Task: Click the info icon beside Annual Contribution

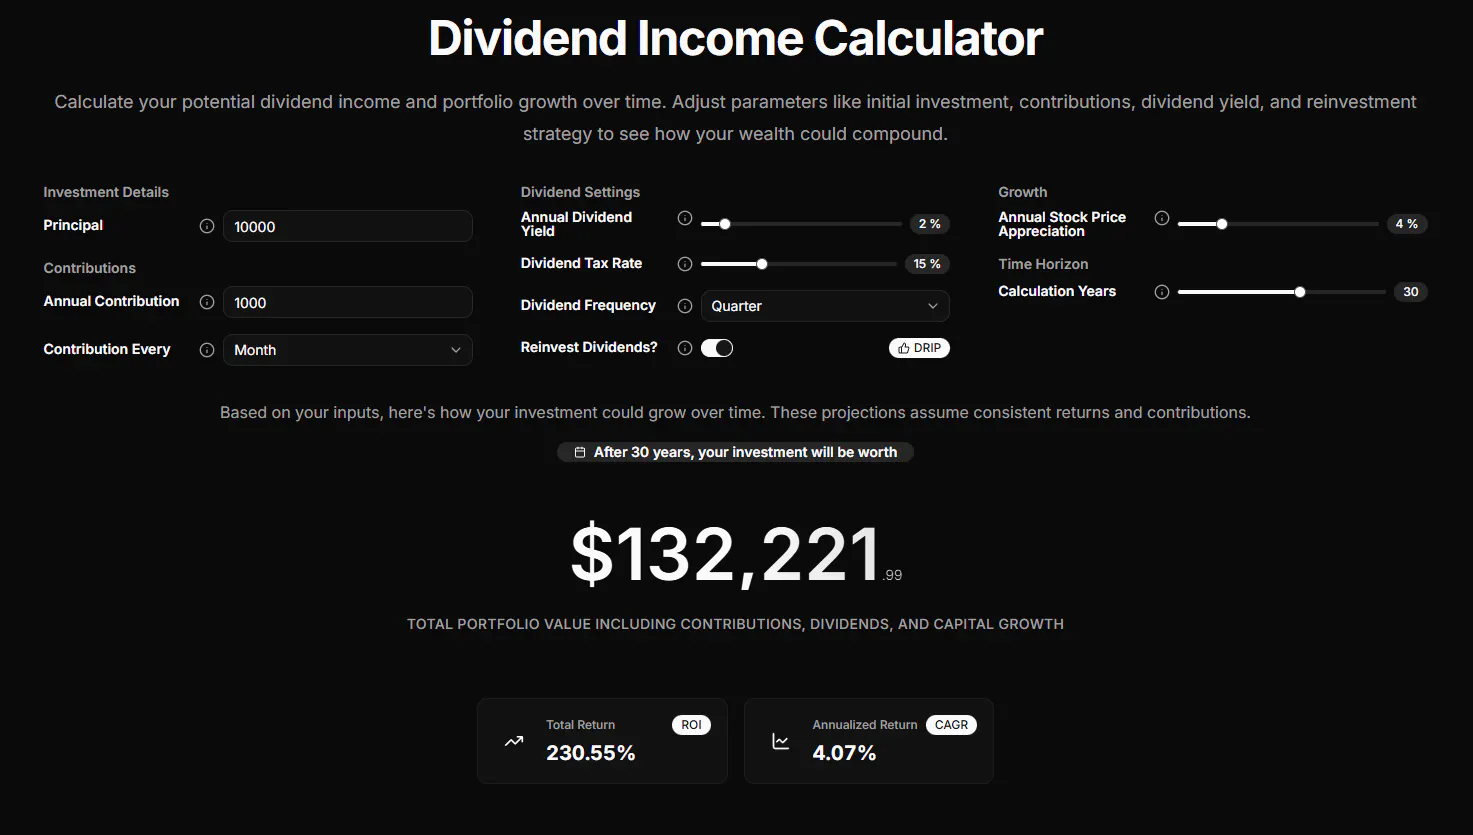Action: (x=207, y=302)
